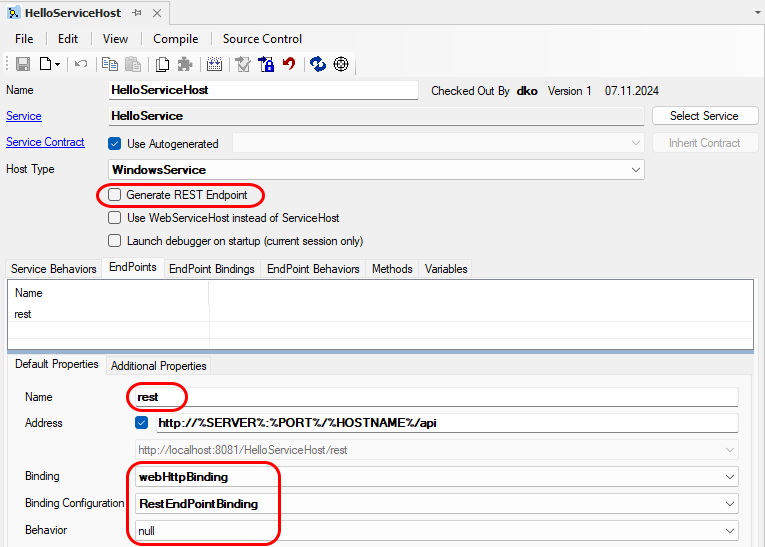765x547 pixels.
Task: Click the Select Service button
Action: click(705, 116)
